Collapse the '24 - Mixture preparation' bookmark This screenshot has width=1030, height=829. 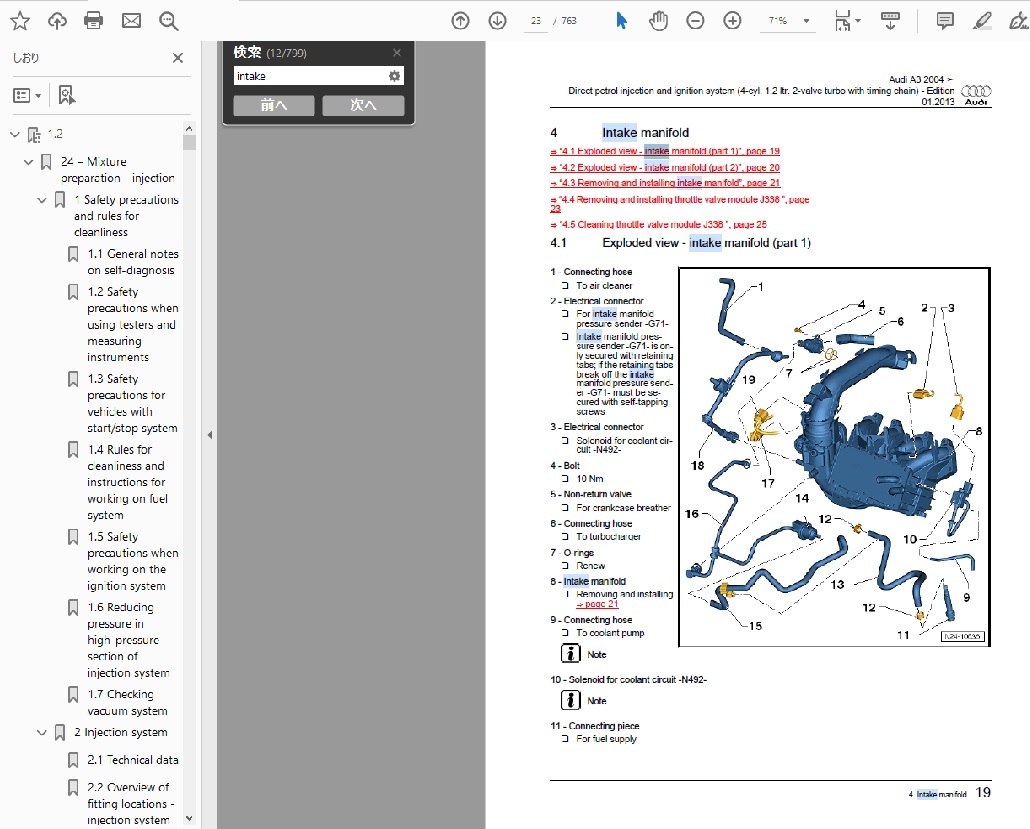[28, 162]
